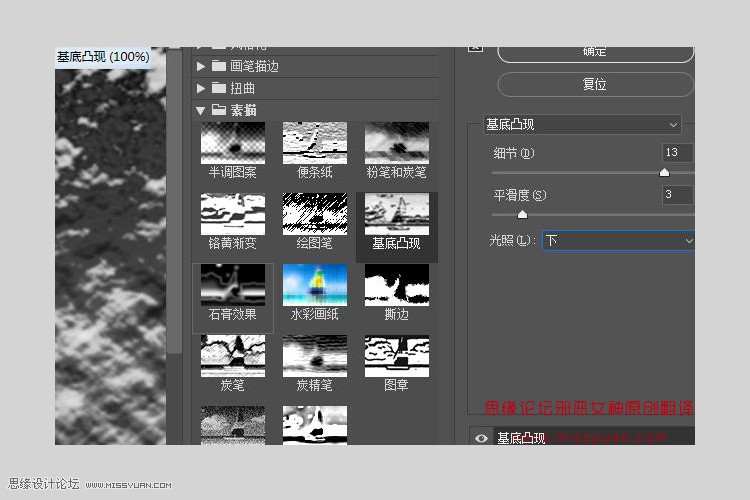Select the 半调图案 filter thumbnail
Screen dimensions: 750x500
(x=233, y=143)
